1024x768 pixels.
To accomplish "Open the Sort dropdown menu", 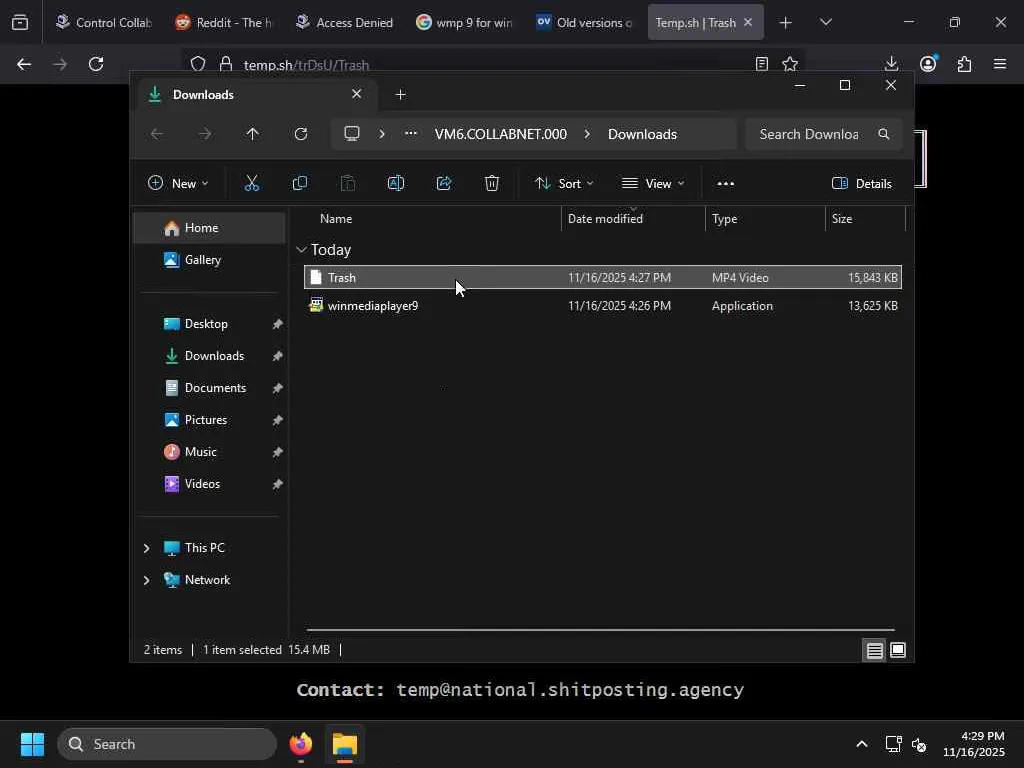I will click(564, 184).
